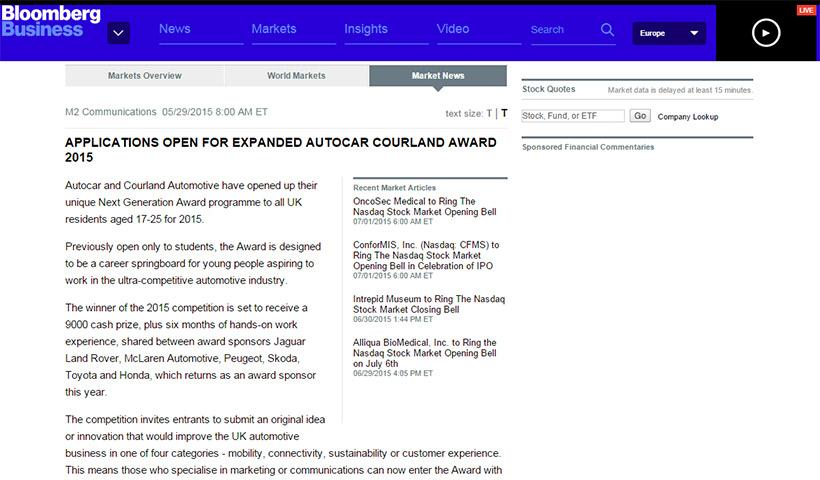Click the red LIVE badge
This screenshot has width=820, height=480.
[805, 10]
